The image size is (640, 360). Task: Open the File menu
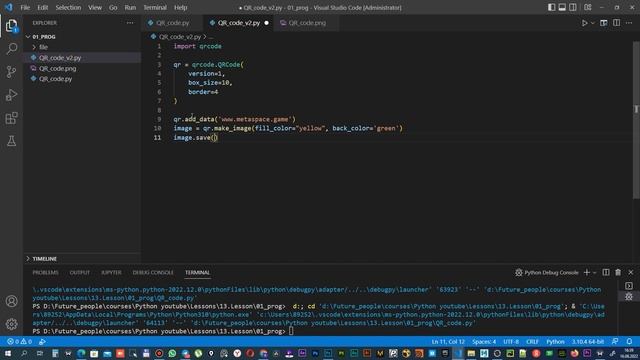(x=25, y=7)
